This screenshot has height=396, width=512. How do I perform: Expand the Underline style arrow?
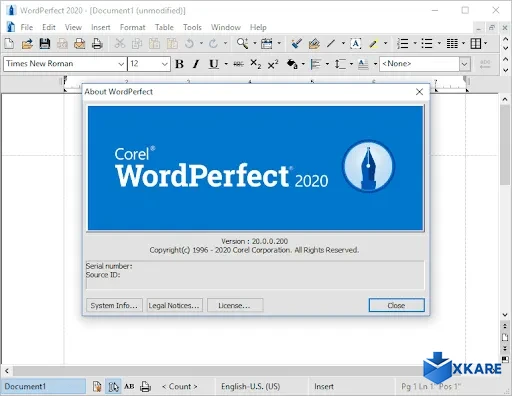click(x=226, y=64)
